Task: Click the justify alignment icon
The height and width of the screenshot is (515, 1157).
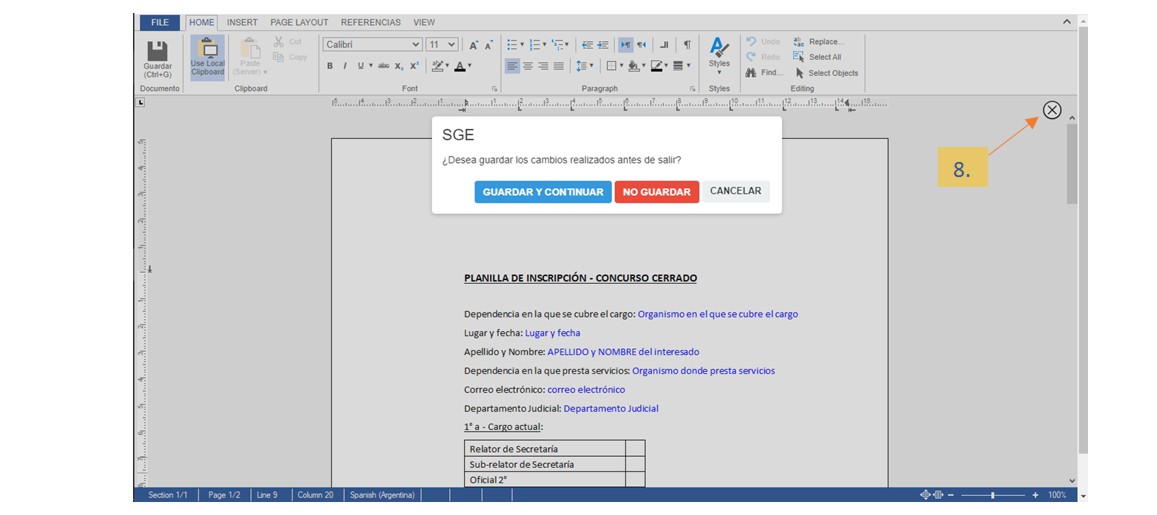Action: coord(559,66)
